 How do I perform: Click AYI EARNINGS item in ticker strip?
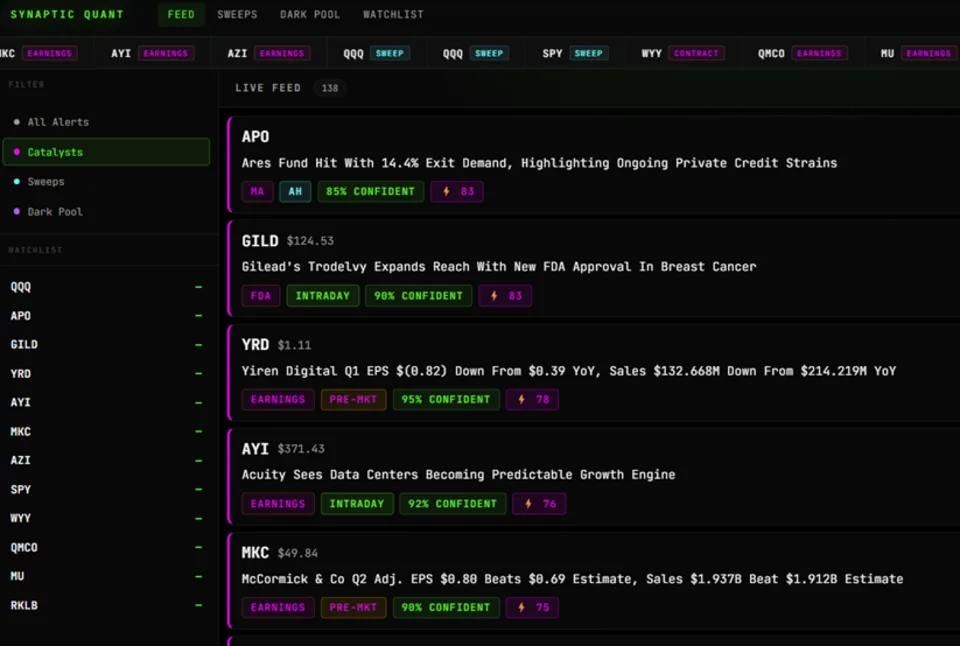152,53
